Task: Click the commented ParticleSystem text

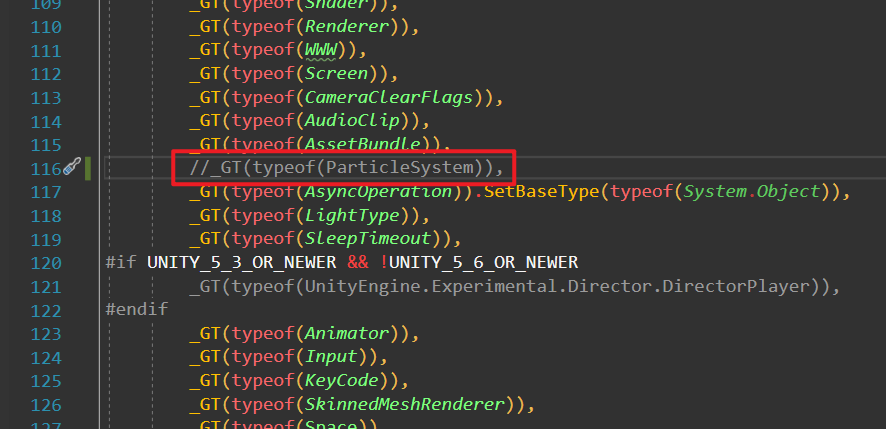Action: pyautogui.click(x=399, y=168)
